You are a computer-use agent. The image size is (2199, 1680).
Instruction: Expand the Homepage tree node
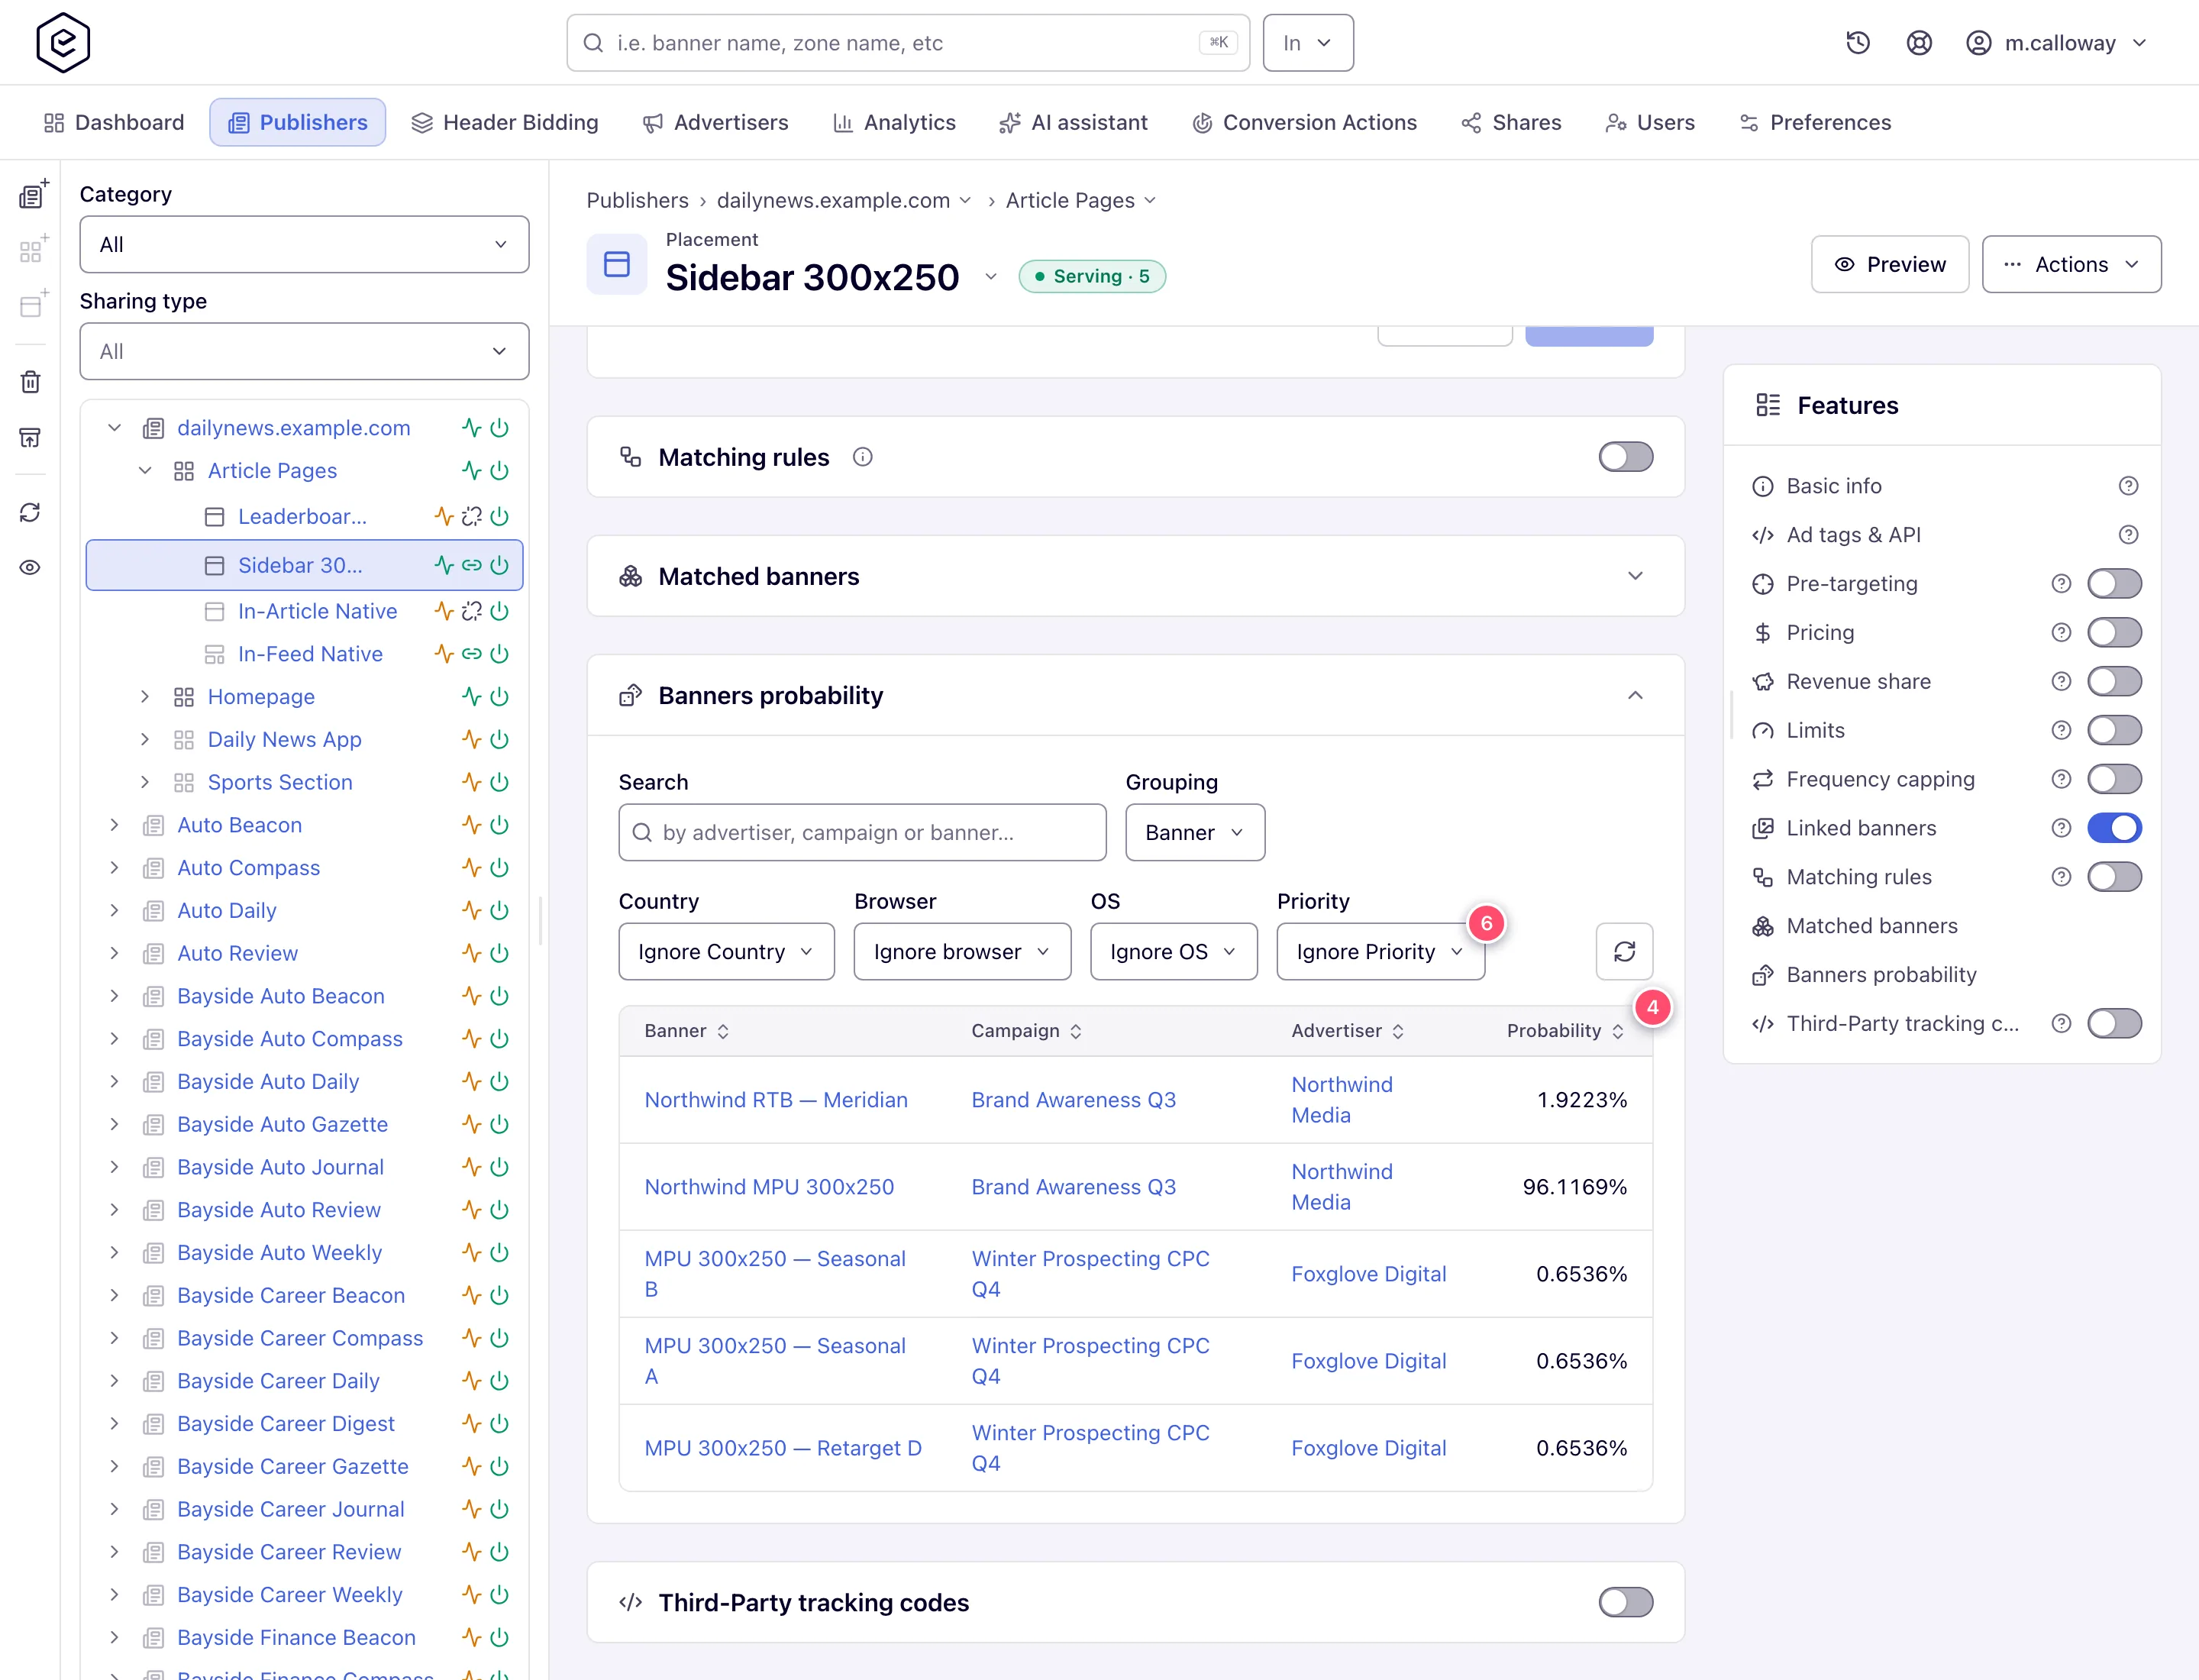[x=145, y=697]
